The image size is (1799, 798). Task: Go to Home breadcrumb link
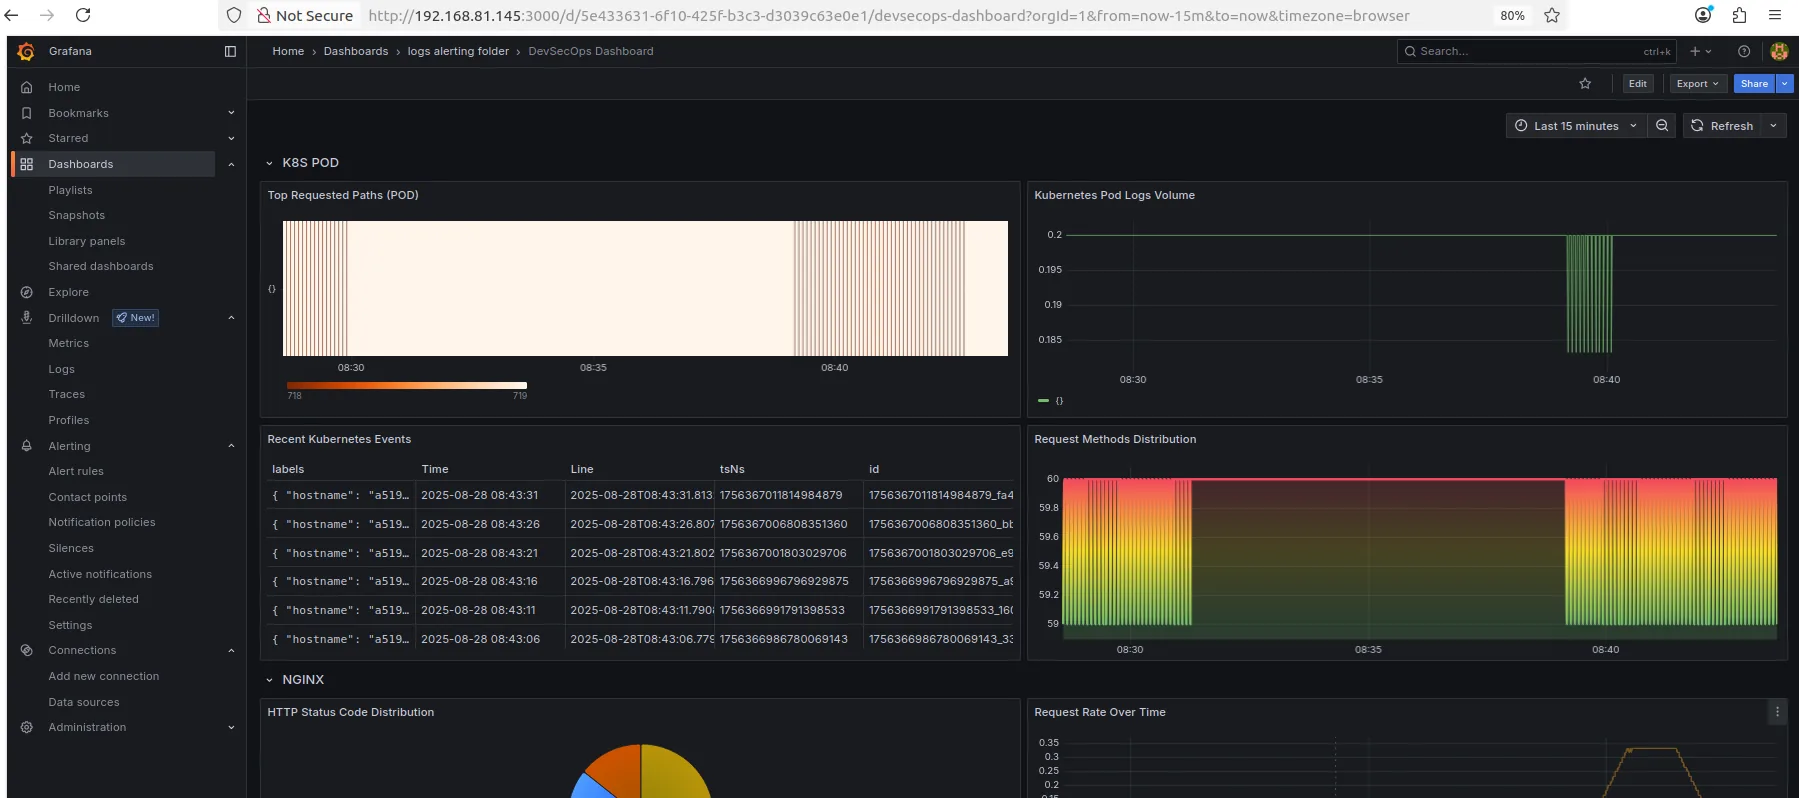pos(288,51)
